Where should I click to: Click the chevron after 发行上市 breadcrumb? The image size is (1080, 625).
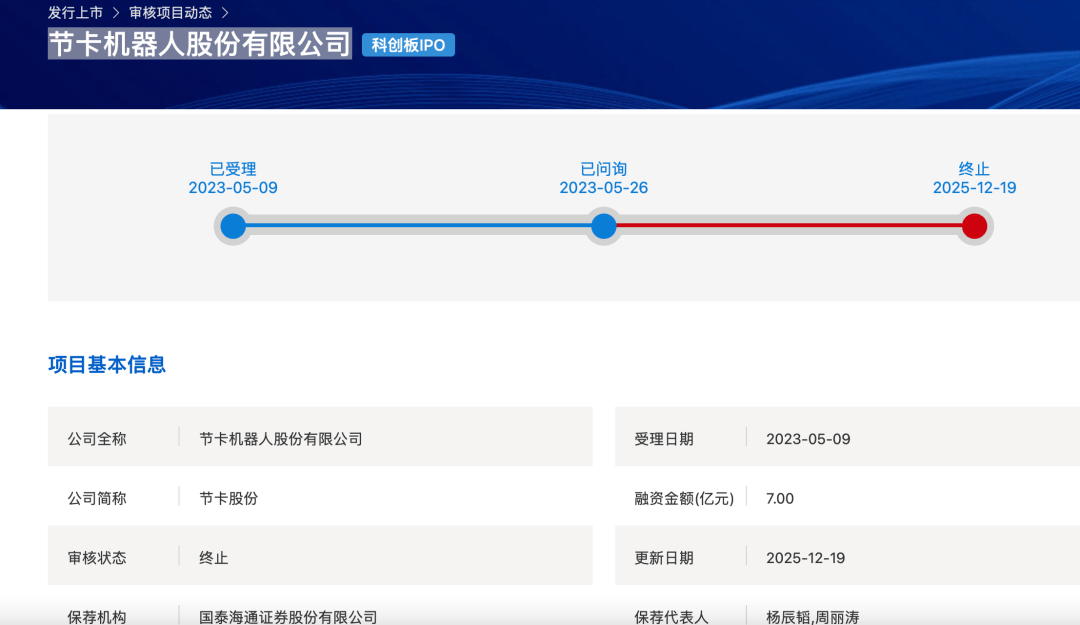coord(116,13)
